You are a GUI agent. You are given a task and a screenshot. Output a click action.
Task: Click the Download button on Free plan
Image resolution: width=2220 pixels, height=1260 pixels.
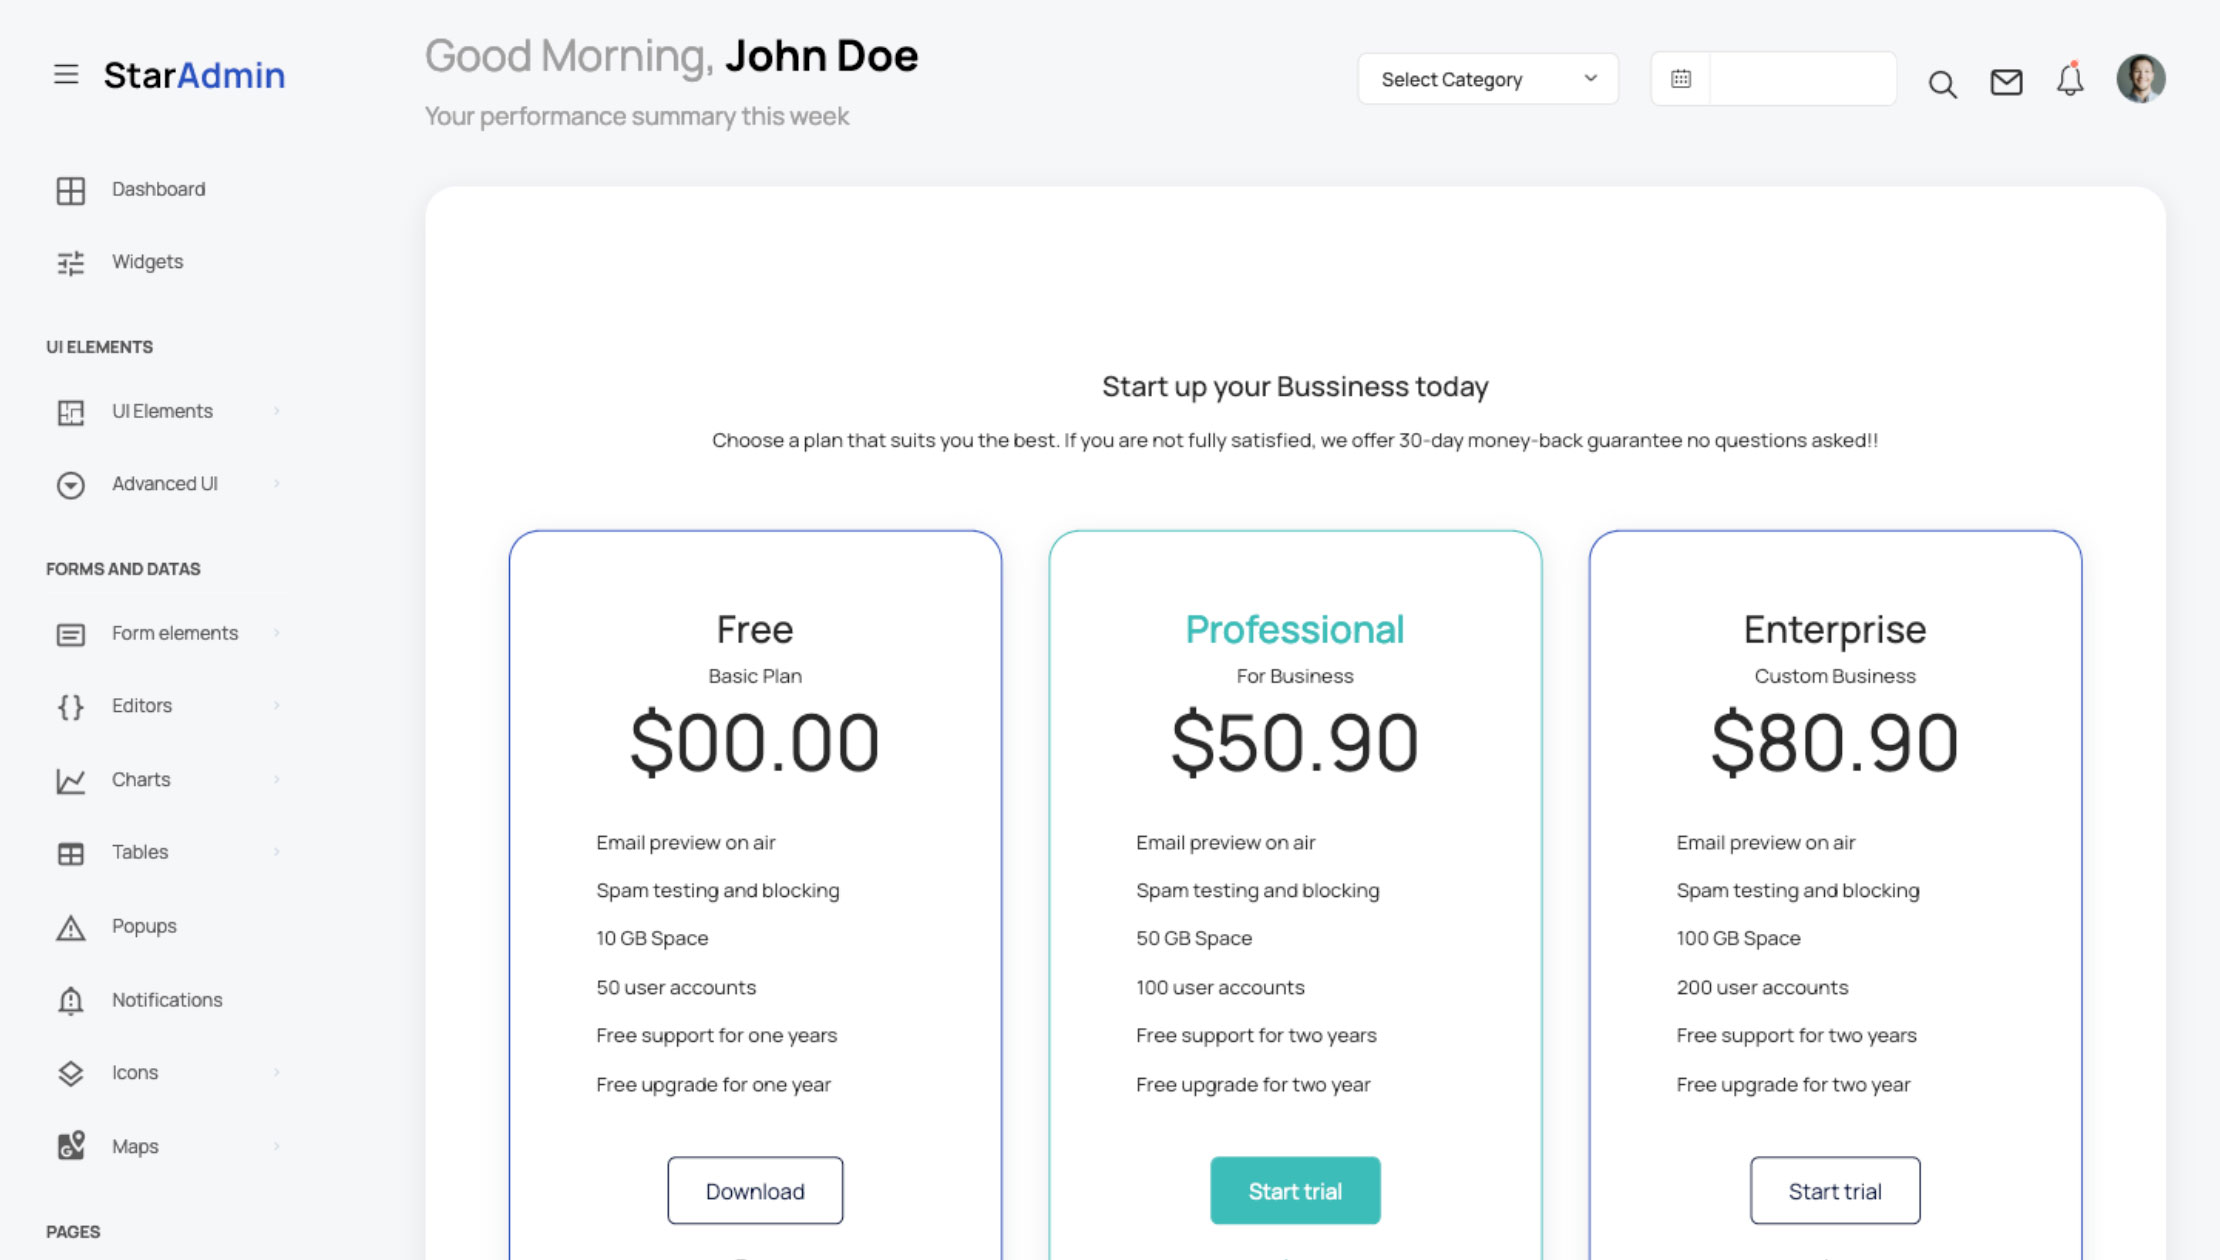point(755,1191)
